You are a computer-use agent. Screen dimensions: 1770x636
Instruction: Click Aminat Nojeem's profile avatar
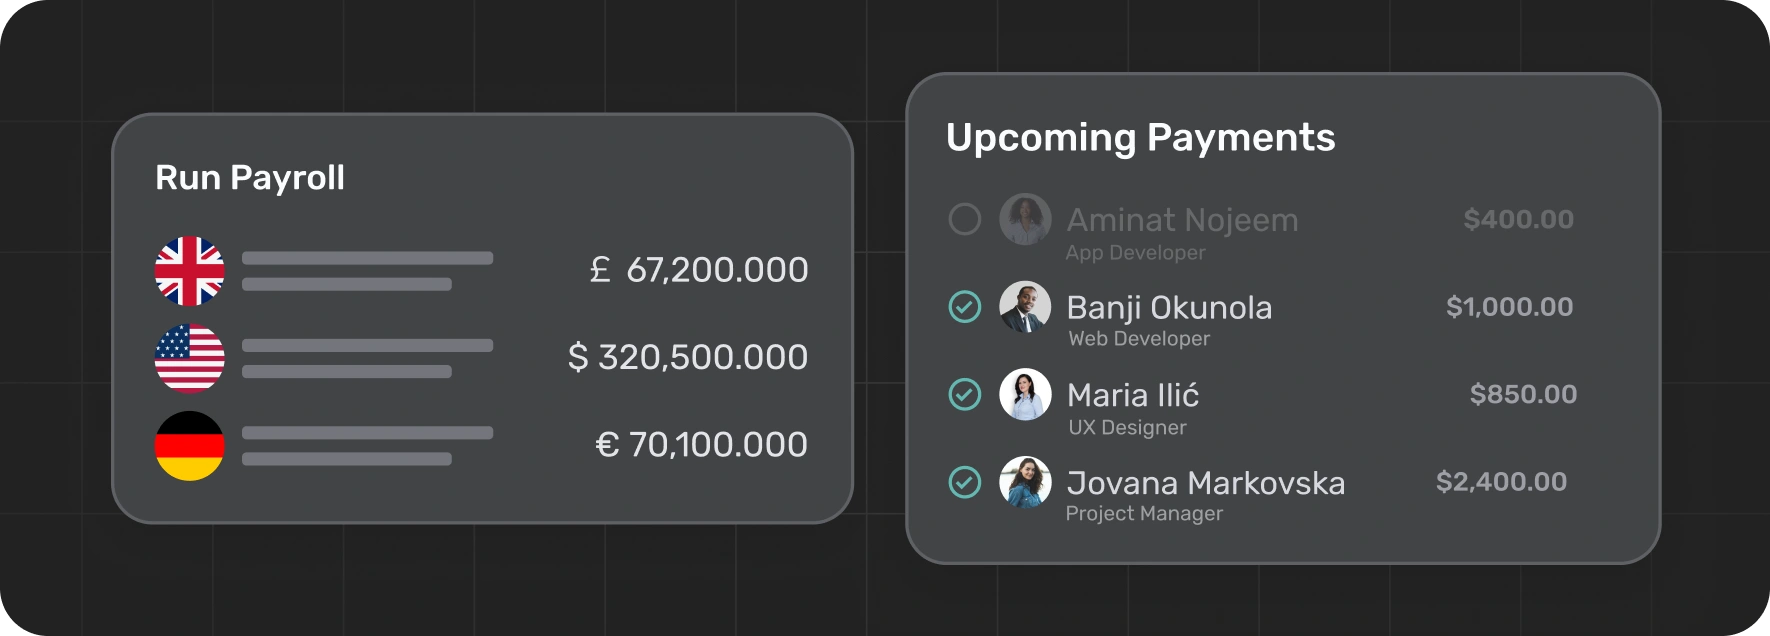coord(1024,219)
